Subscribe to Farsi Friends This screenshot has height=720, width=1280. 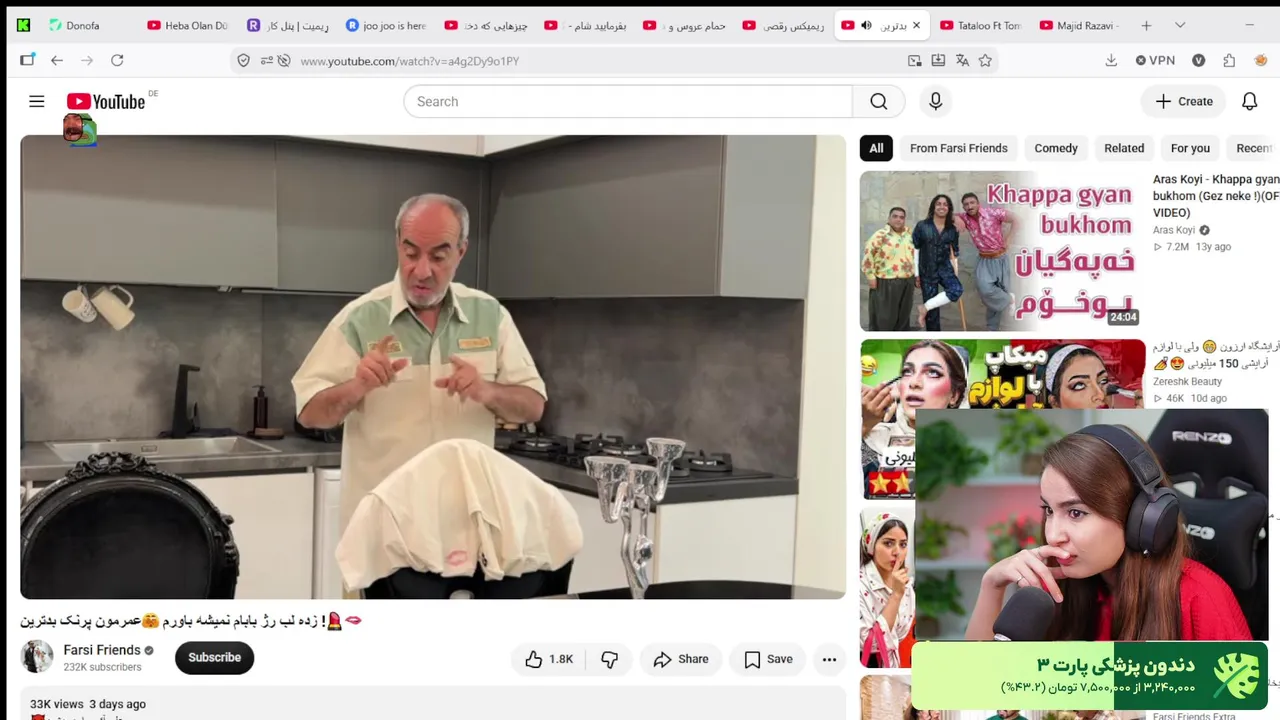214,658
